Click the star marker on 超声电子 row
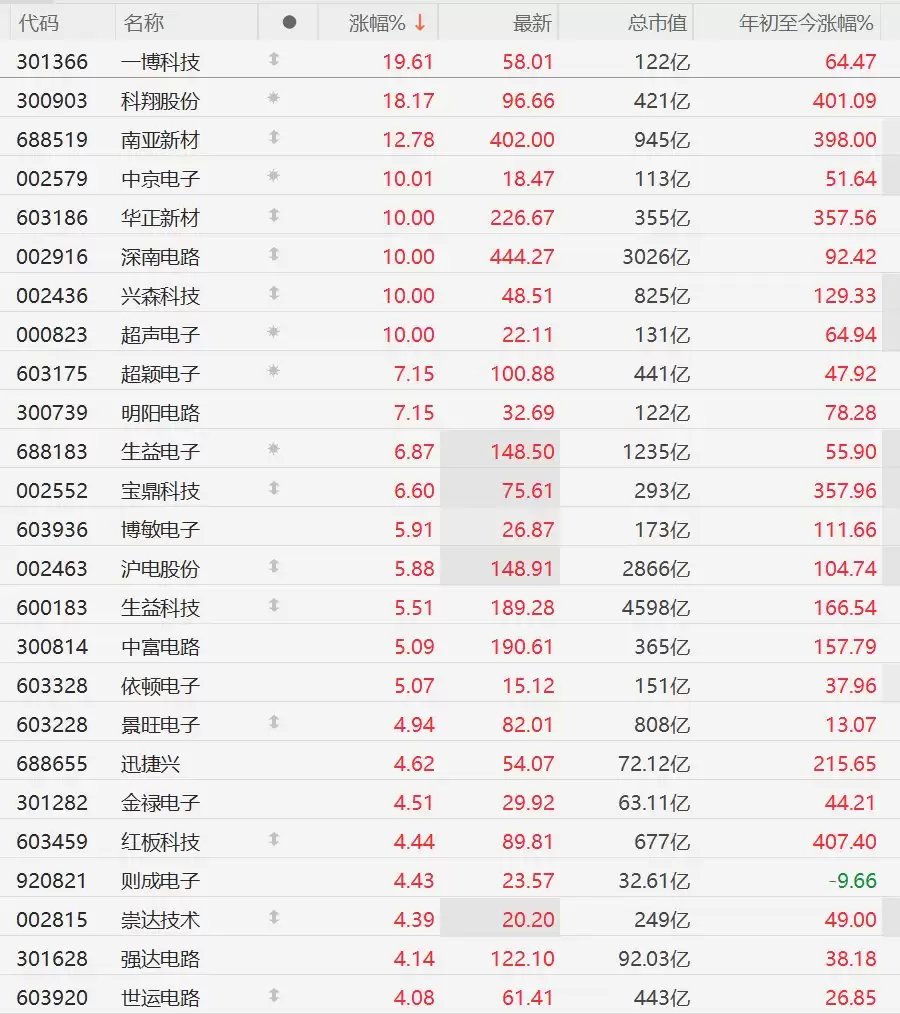Image resolution: width=900 pixels, height=1014 pixels. coord(274,332)
